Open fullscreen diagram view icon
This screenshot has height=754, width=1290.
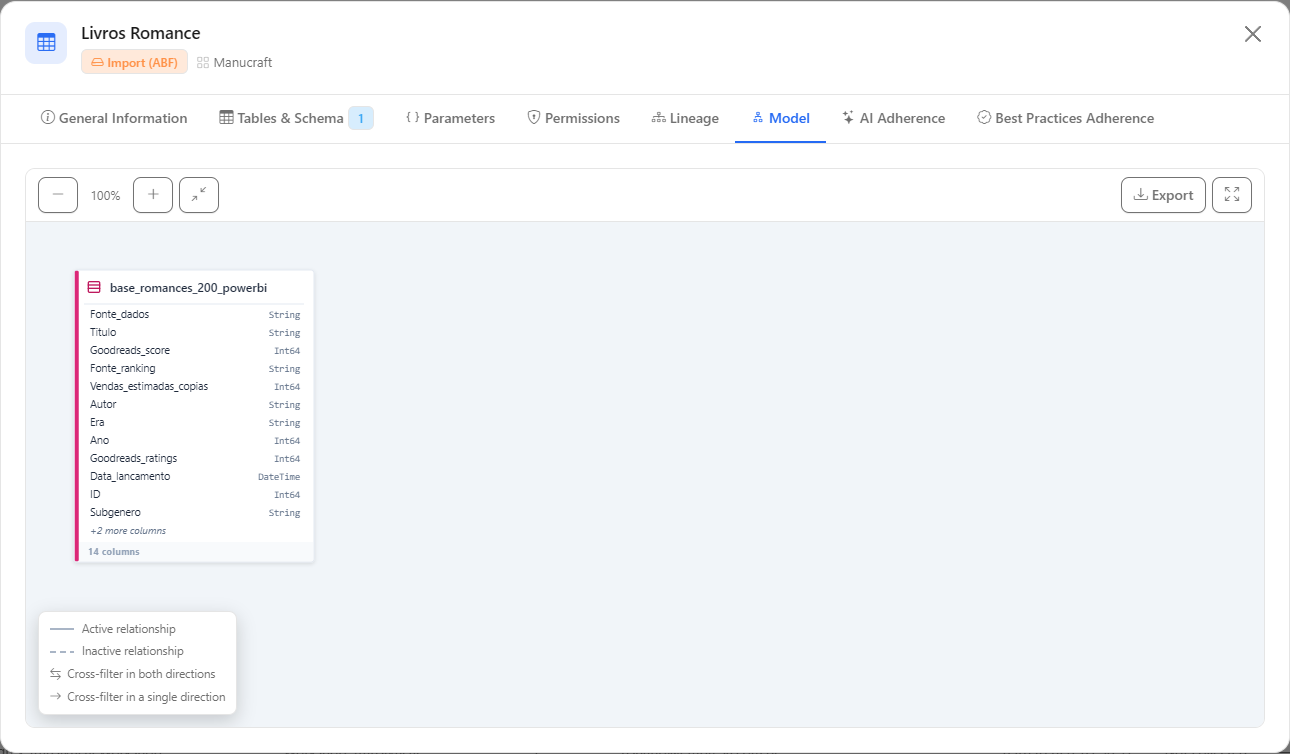(x=1232, y=195)
